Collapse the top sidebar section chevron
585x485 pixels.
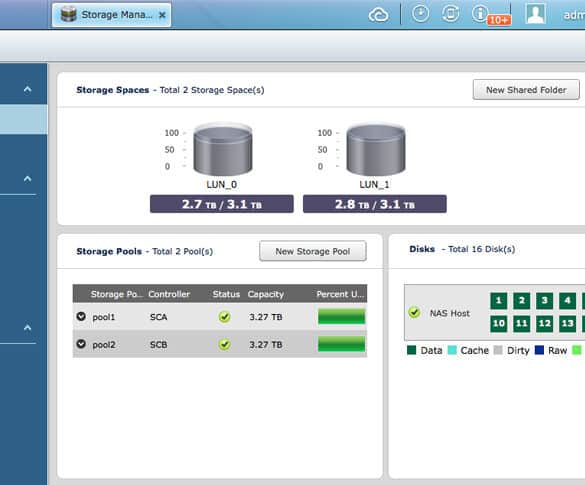(27, 89)
